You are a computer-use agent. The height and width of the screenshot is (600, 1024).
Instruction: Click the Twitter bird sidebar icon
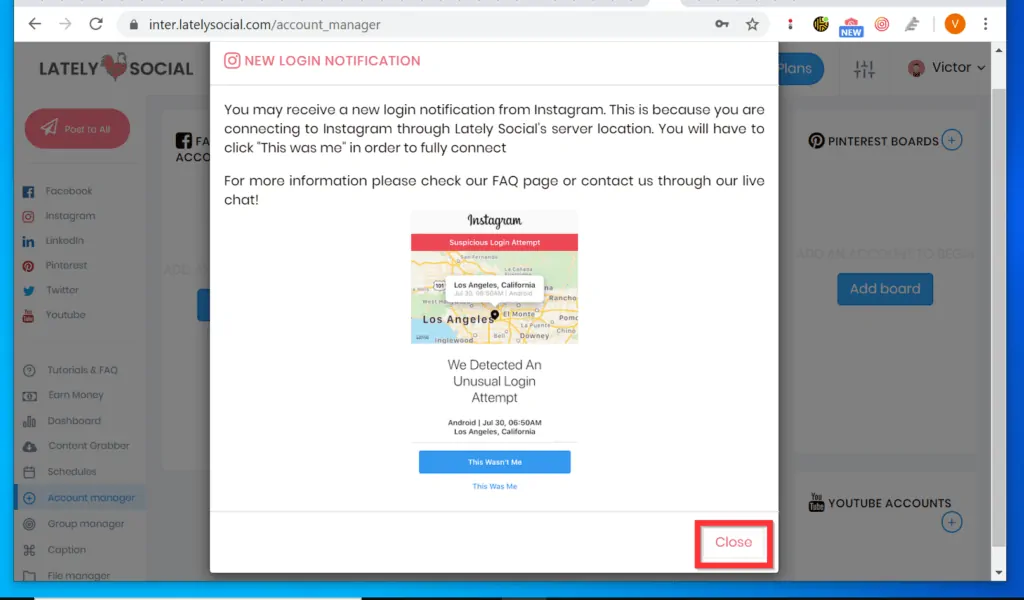[x=28, y=291]
